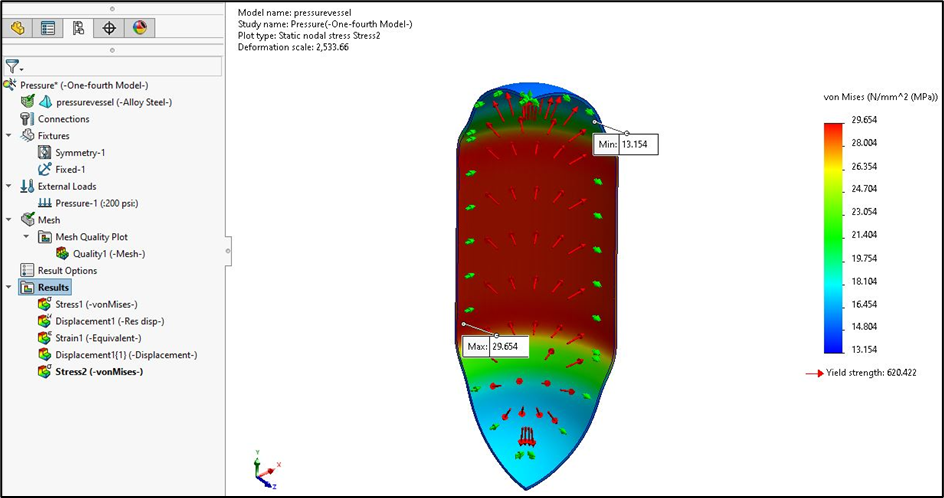Click the Connections bolt icon
Viewport: 944px width, 498px height.
(x=28, y=119)
